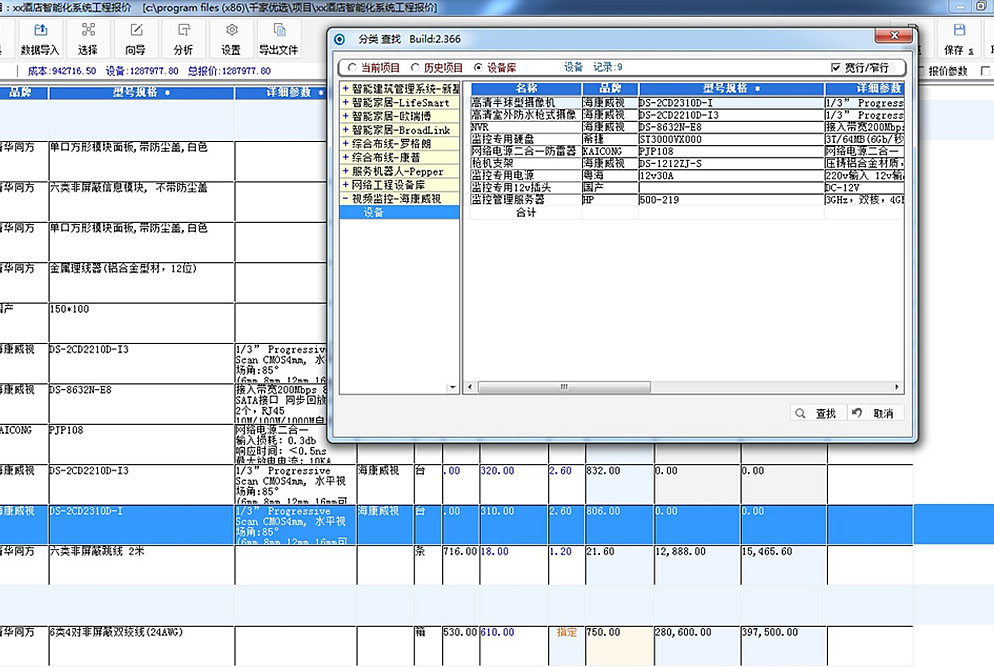Viewport: 994px width, 667px height.
Task: Expand the 网络工程设备库 tree node
Action: pos(345,185)
